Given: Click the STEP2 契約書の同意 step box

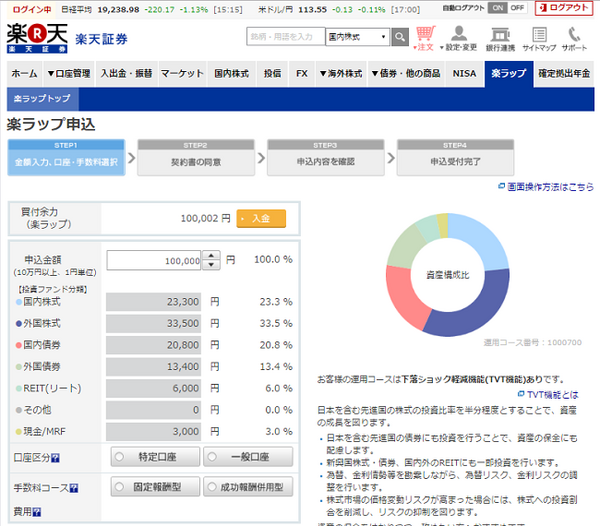Looking at the screenshot, I should [x=196, y=157].
